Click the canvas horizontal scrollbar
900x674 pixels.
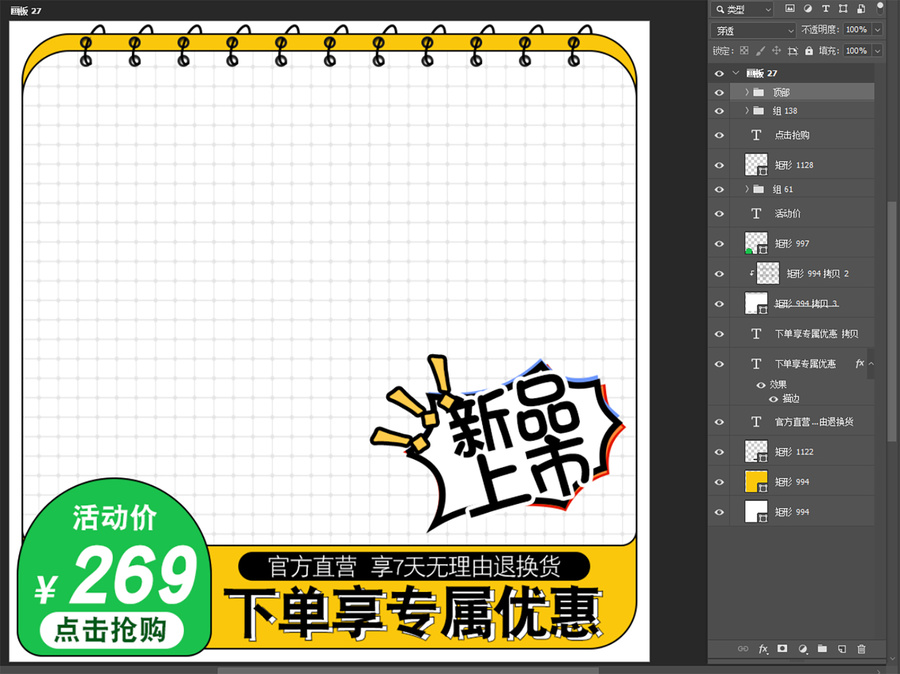point(408,670)
